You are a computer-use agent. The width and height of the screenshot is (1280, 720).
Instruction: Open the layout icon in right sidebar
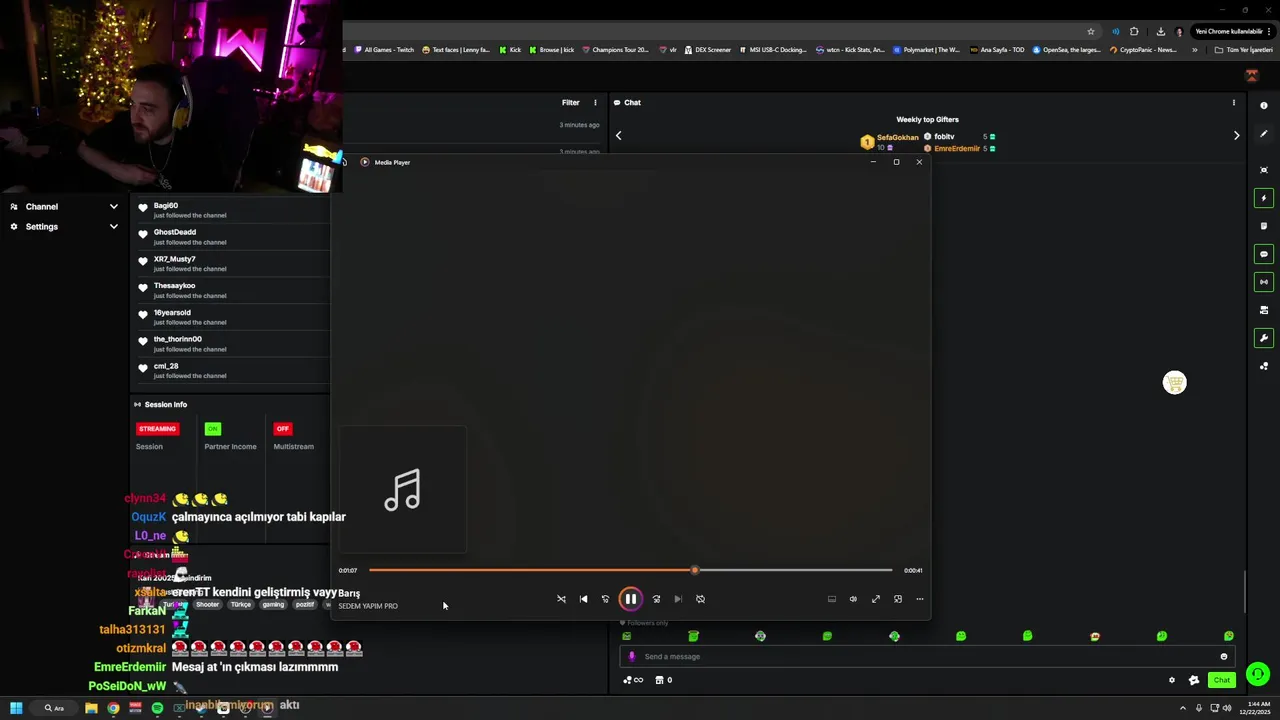pyautogui.click(x=1264, y=310)
